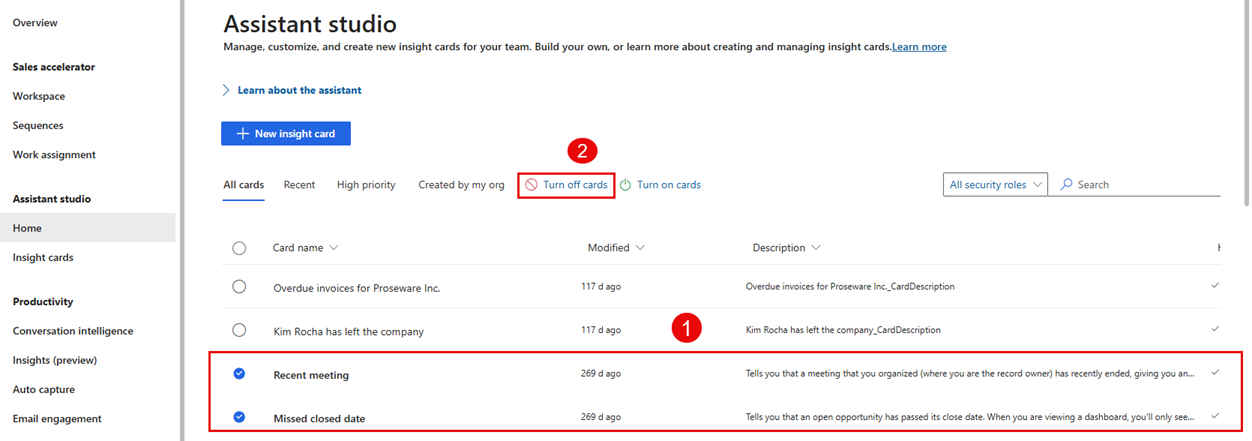
Task: Click the magnifier icon in Search box
Action: pyautogui.click(x=1066, y=185)
